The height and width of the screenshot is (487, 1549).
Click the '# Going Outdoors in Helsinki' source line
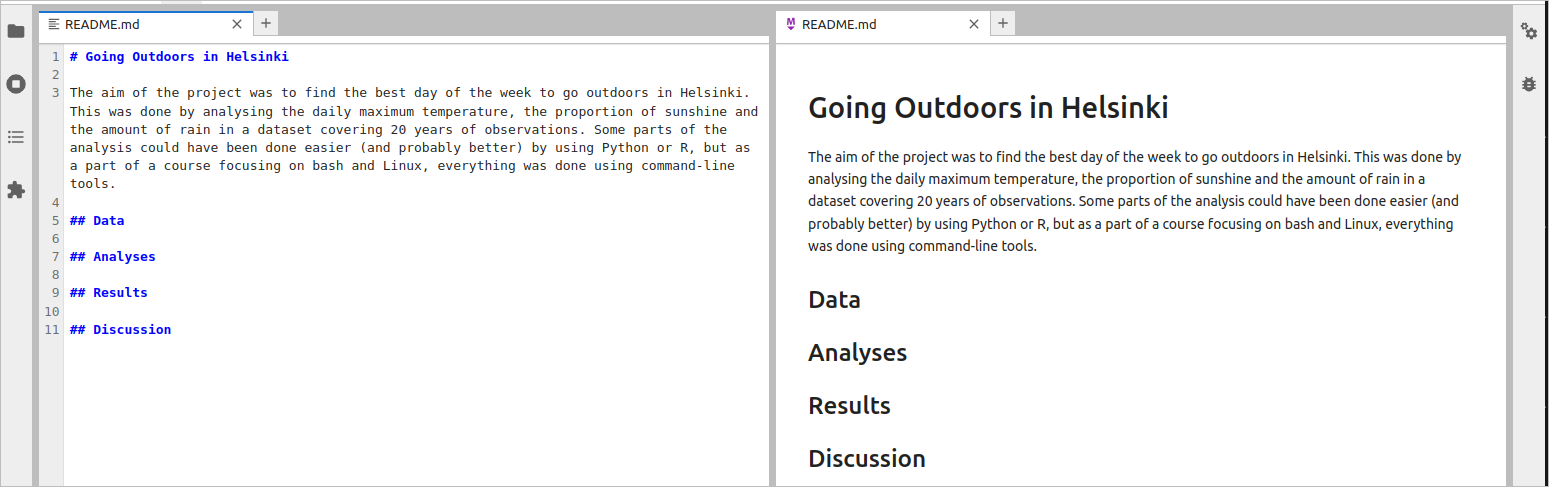pos(179,57)
